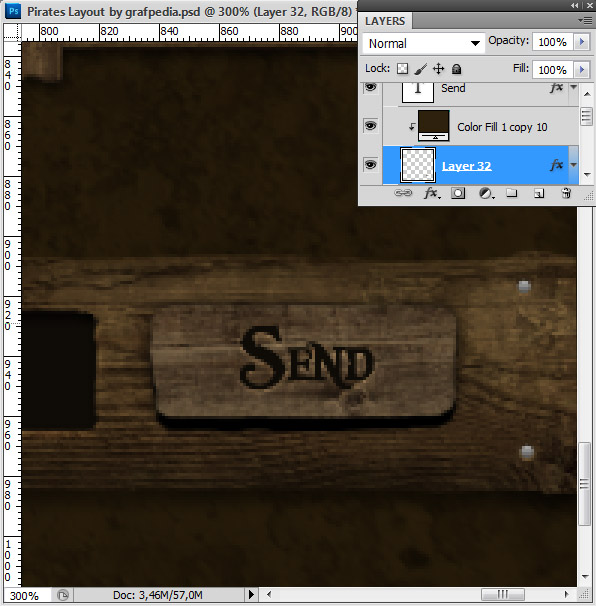This screenshot has width=596, height=606.
Task: Click the canvas vertical scrollbar thumb
Action: [585, 483]
